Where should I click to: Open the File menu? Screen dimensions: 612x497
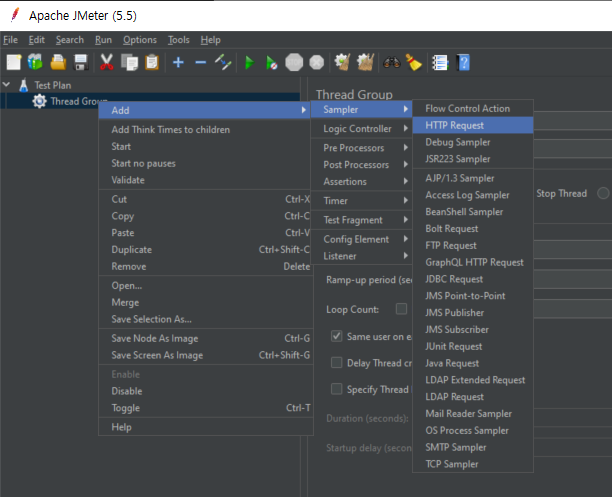tap(10, 40)
